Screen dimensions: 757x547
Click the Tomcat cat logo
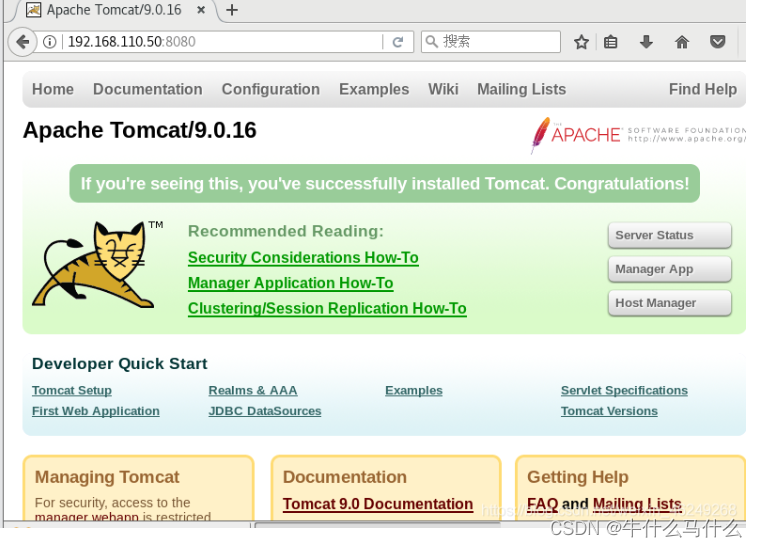coord(95,264)
